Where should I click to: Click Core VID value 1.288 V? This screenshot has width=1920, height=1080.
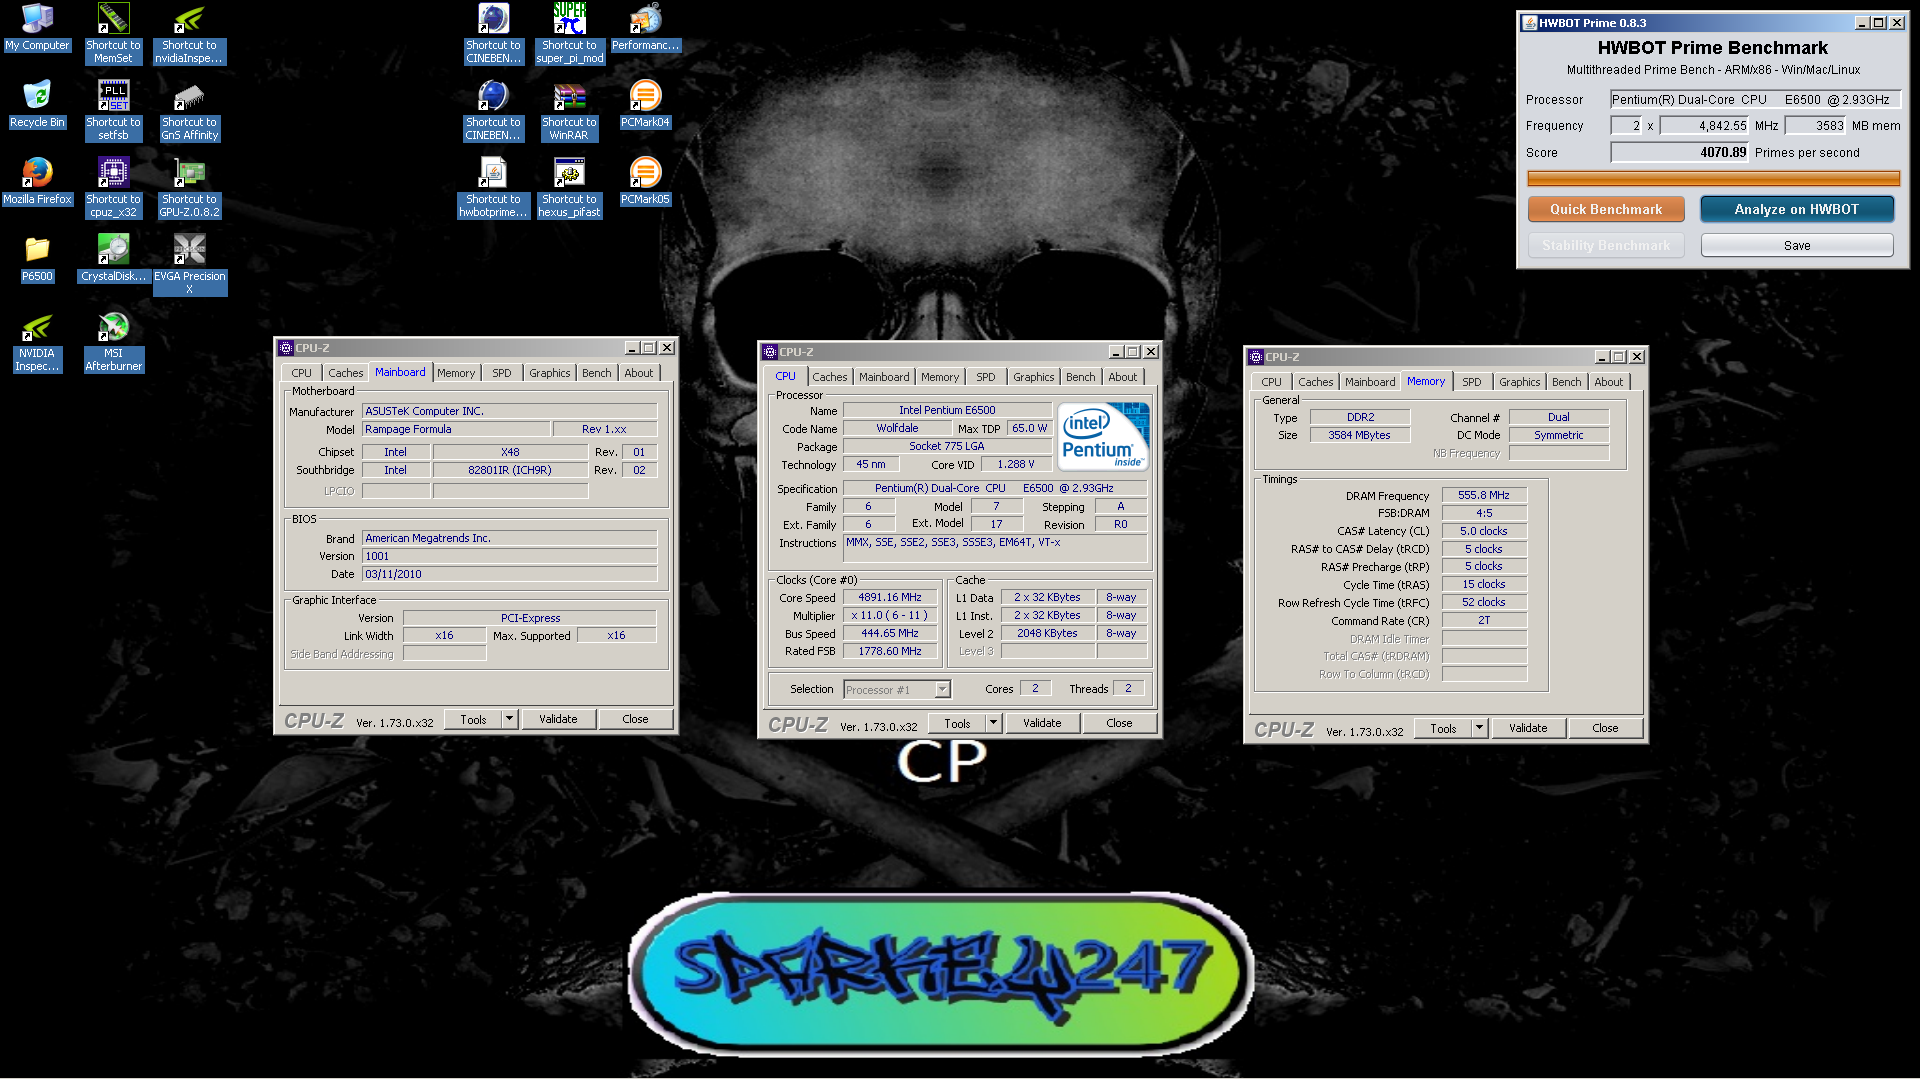[x=1015, y=465]
